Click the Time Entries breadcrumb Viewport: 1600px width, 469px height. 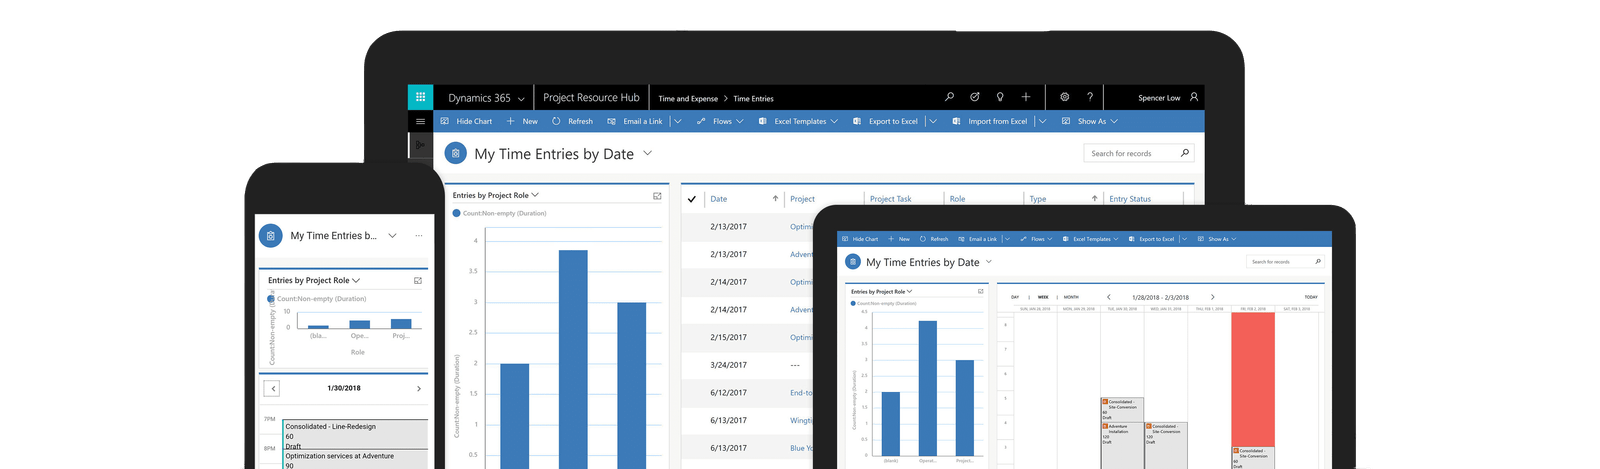[753, 99]
